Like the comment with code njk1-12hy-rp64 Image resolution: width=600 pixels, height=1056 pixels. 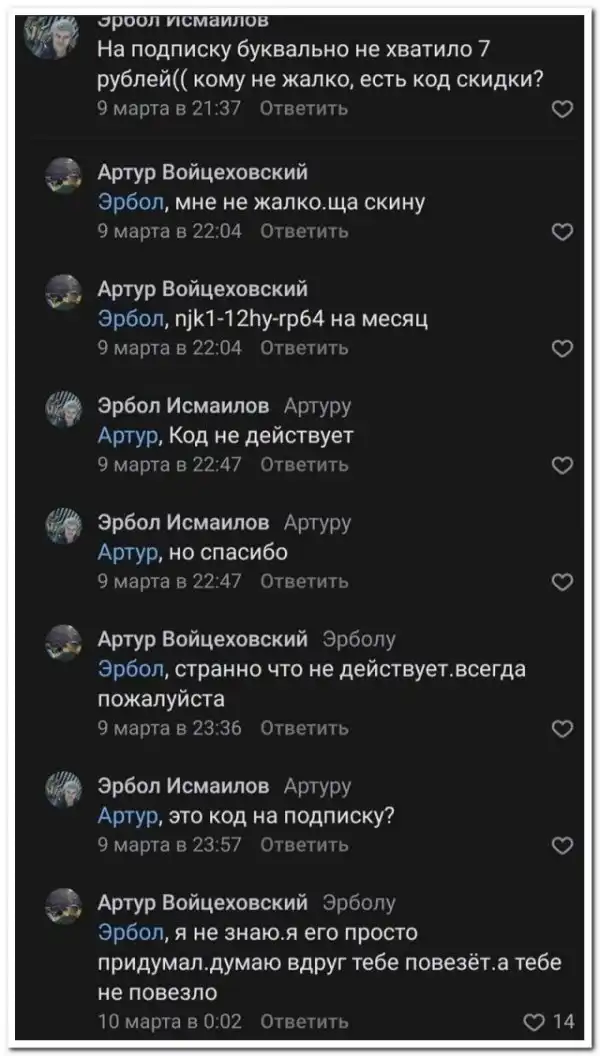point(563,348)
